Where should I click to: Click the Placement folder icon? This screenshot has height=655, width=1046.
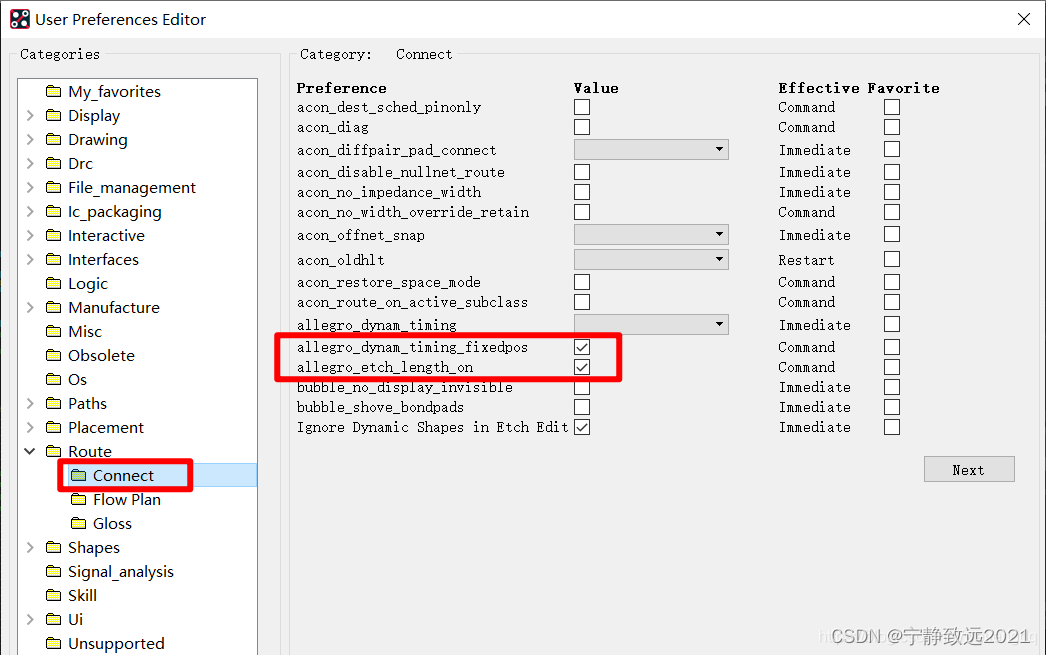point(53,428)
